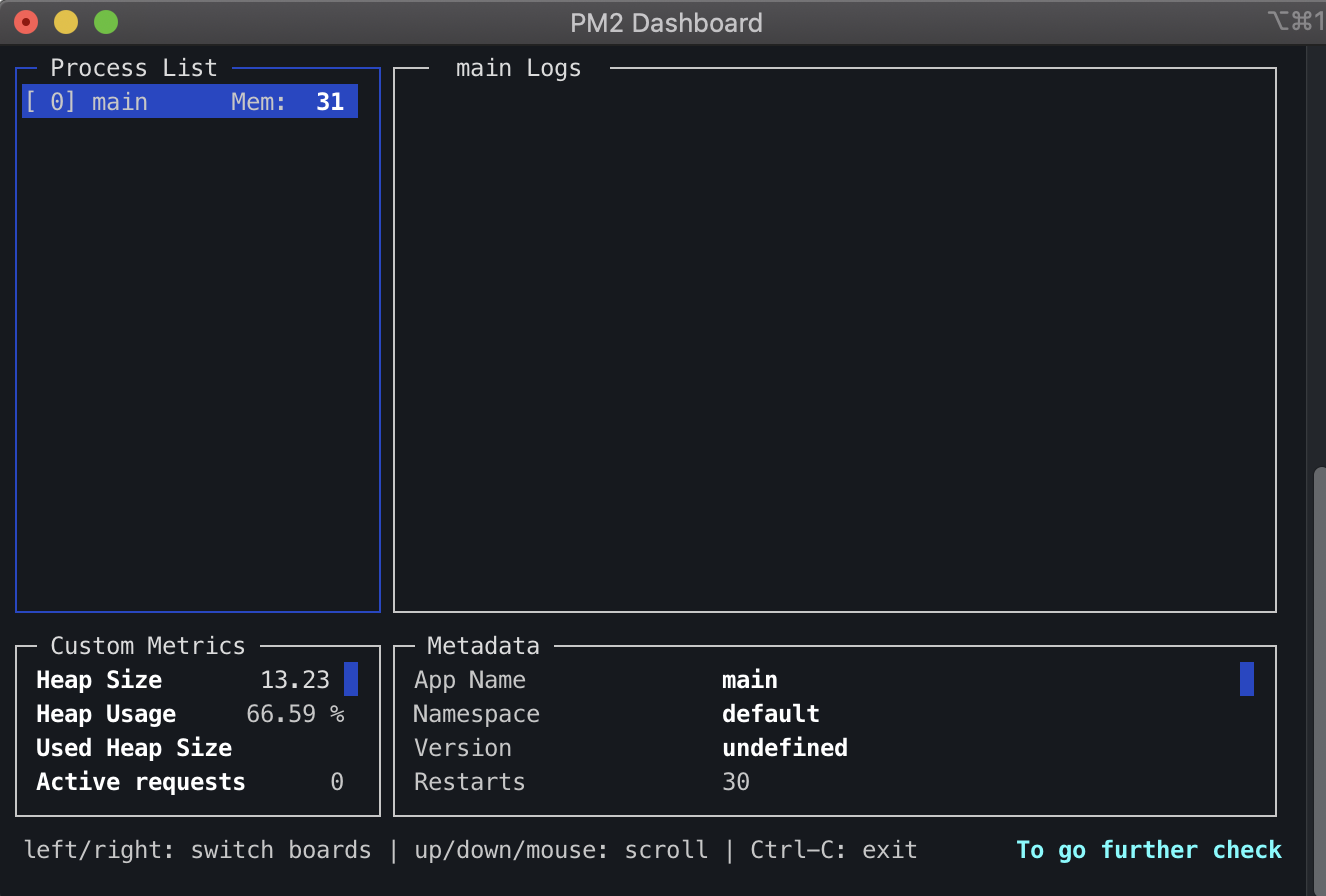The height and width of the screenshot is (896, 1326).
Task: Click the App Name value 'main'
Action: [750, 680]
